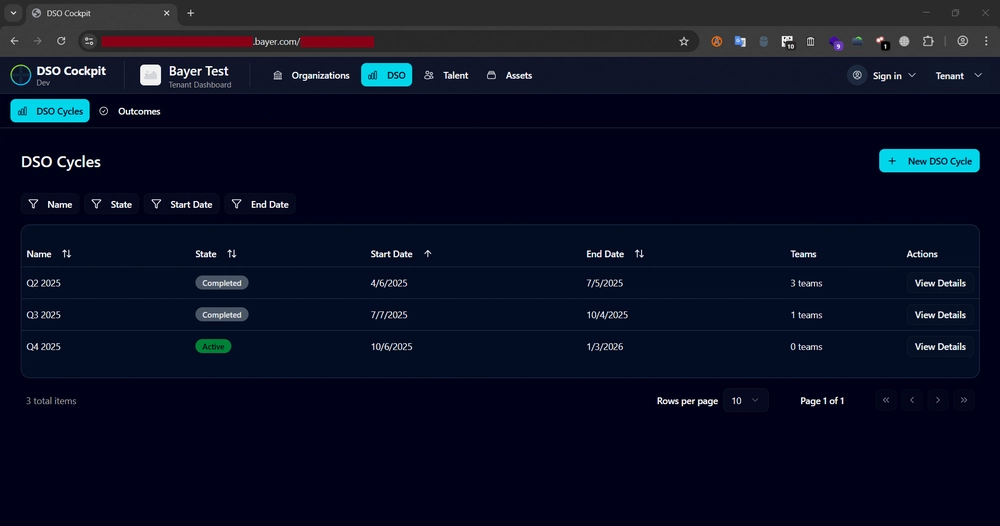Select the DSO navigation tab
This screenshot has width=1000, height=526.
(386, 75)
